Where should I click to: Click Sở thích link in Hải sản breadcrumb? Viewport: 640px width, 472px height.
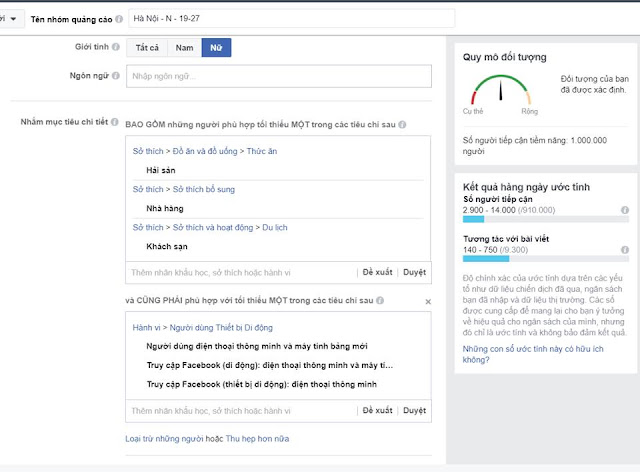click(x=148, y=151)
